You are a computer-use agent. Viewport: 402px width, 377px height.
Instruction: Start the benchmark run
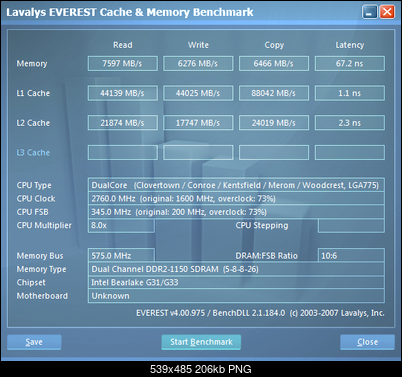click(201, 342)
